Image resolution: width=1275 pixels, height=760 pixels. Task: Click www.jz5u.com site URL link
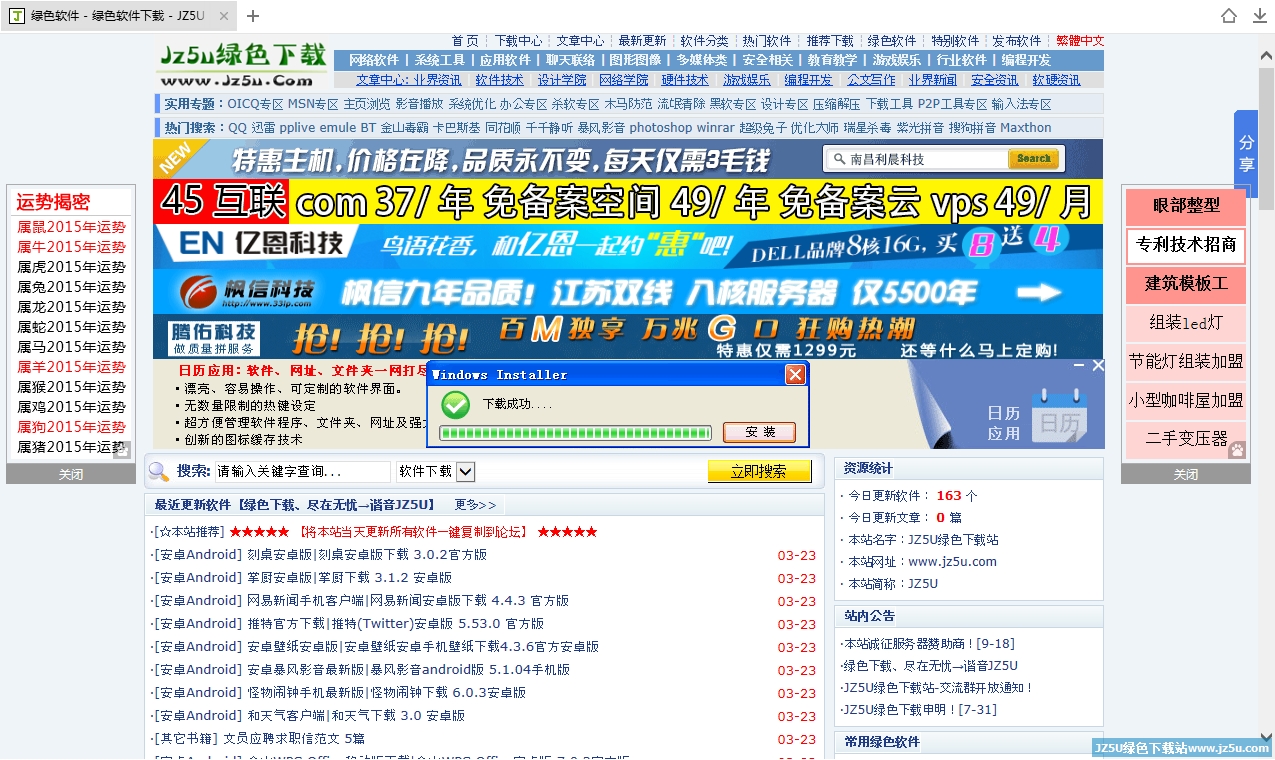click(952, 561)
